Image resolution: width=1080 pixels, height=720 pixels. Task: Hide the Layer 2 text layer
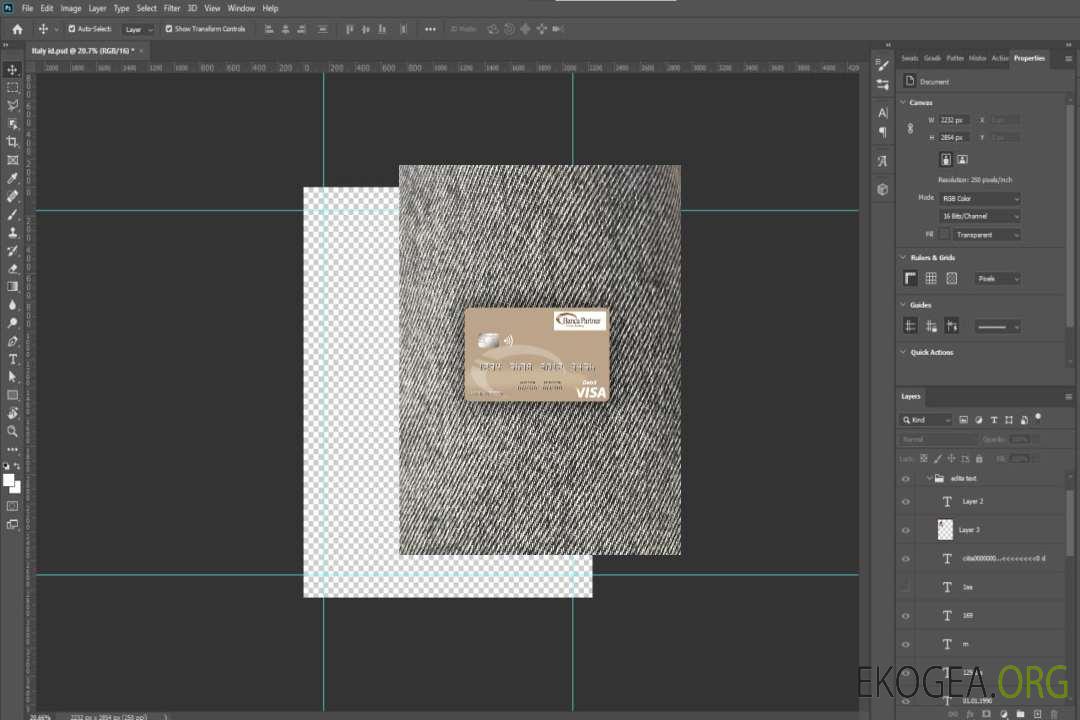pyautogui.click(x=906, y=502)
